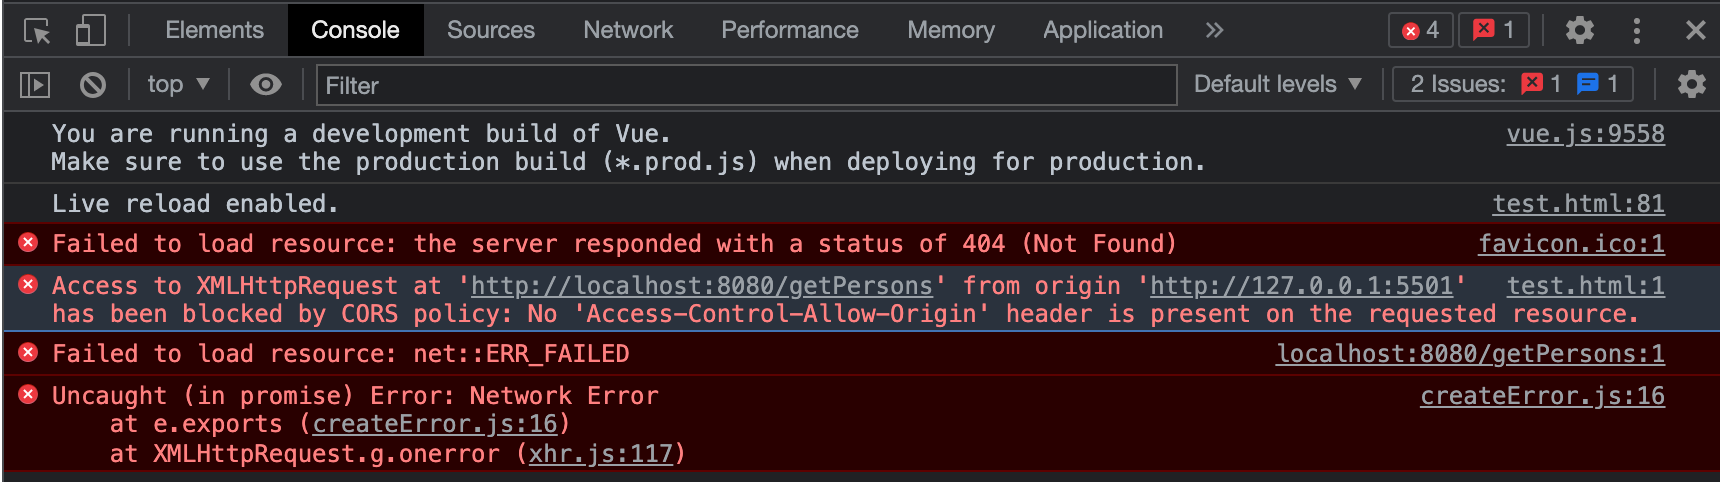Open the vue.js:9558 source link
Screen dimensions: 1720x482
coord(1585,134)
